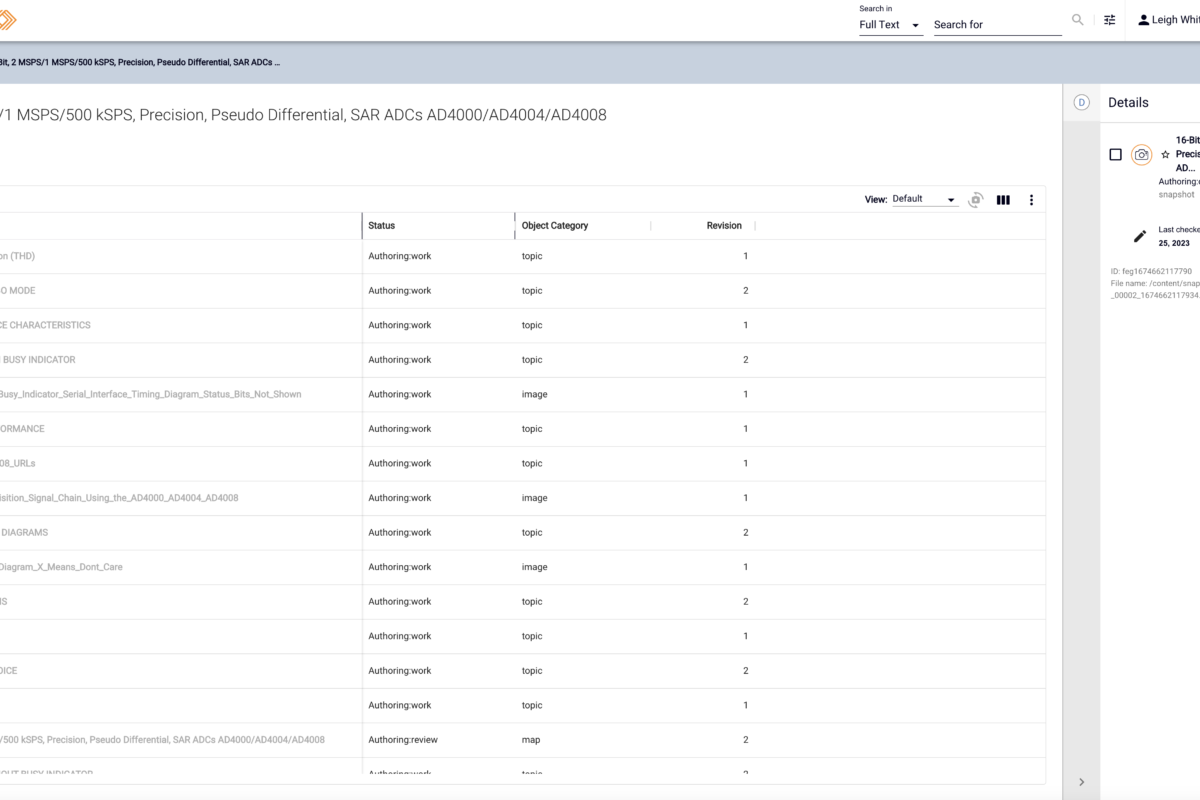Tick the checkbox in the Details panel
Image resolution: width=1200 pixels, height=800 pixels.
pos(1116,155)
